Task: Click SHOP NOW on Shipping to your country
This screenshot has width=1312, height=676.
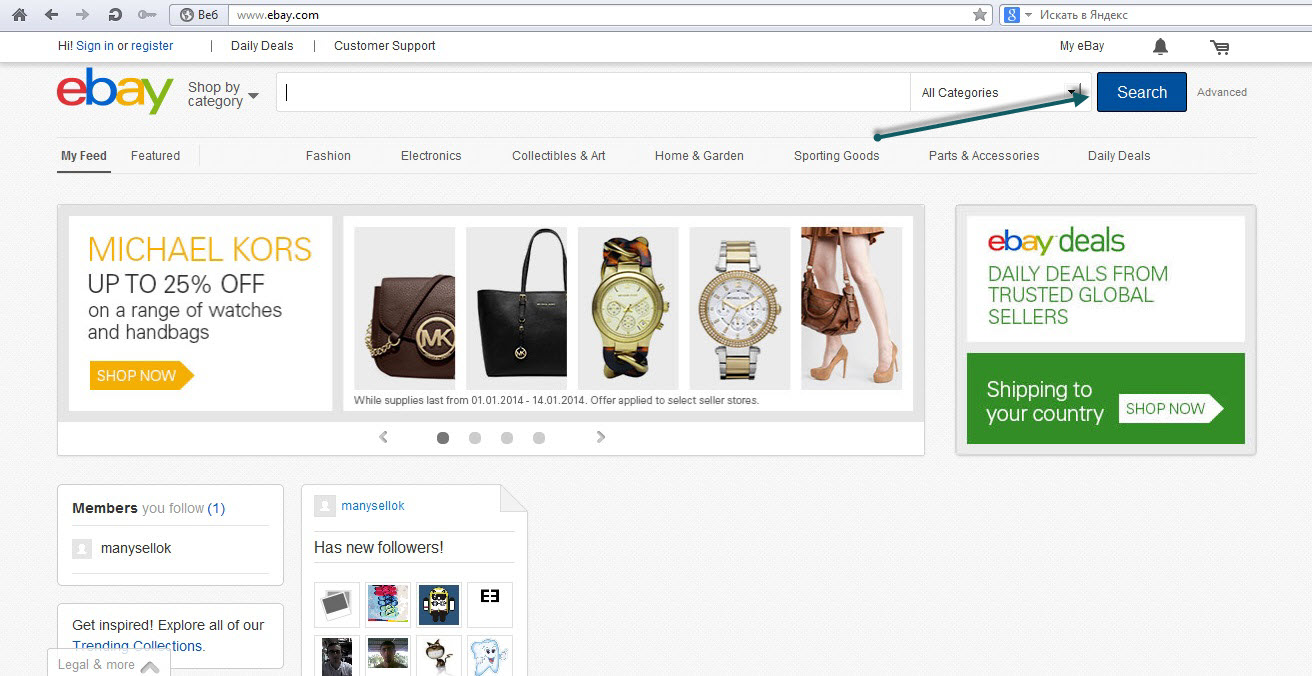Action: (1171, 408)
